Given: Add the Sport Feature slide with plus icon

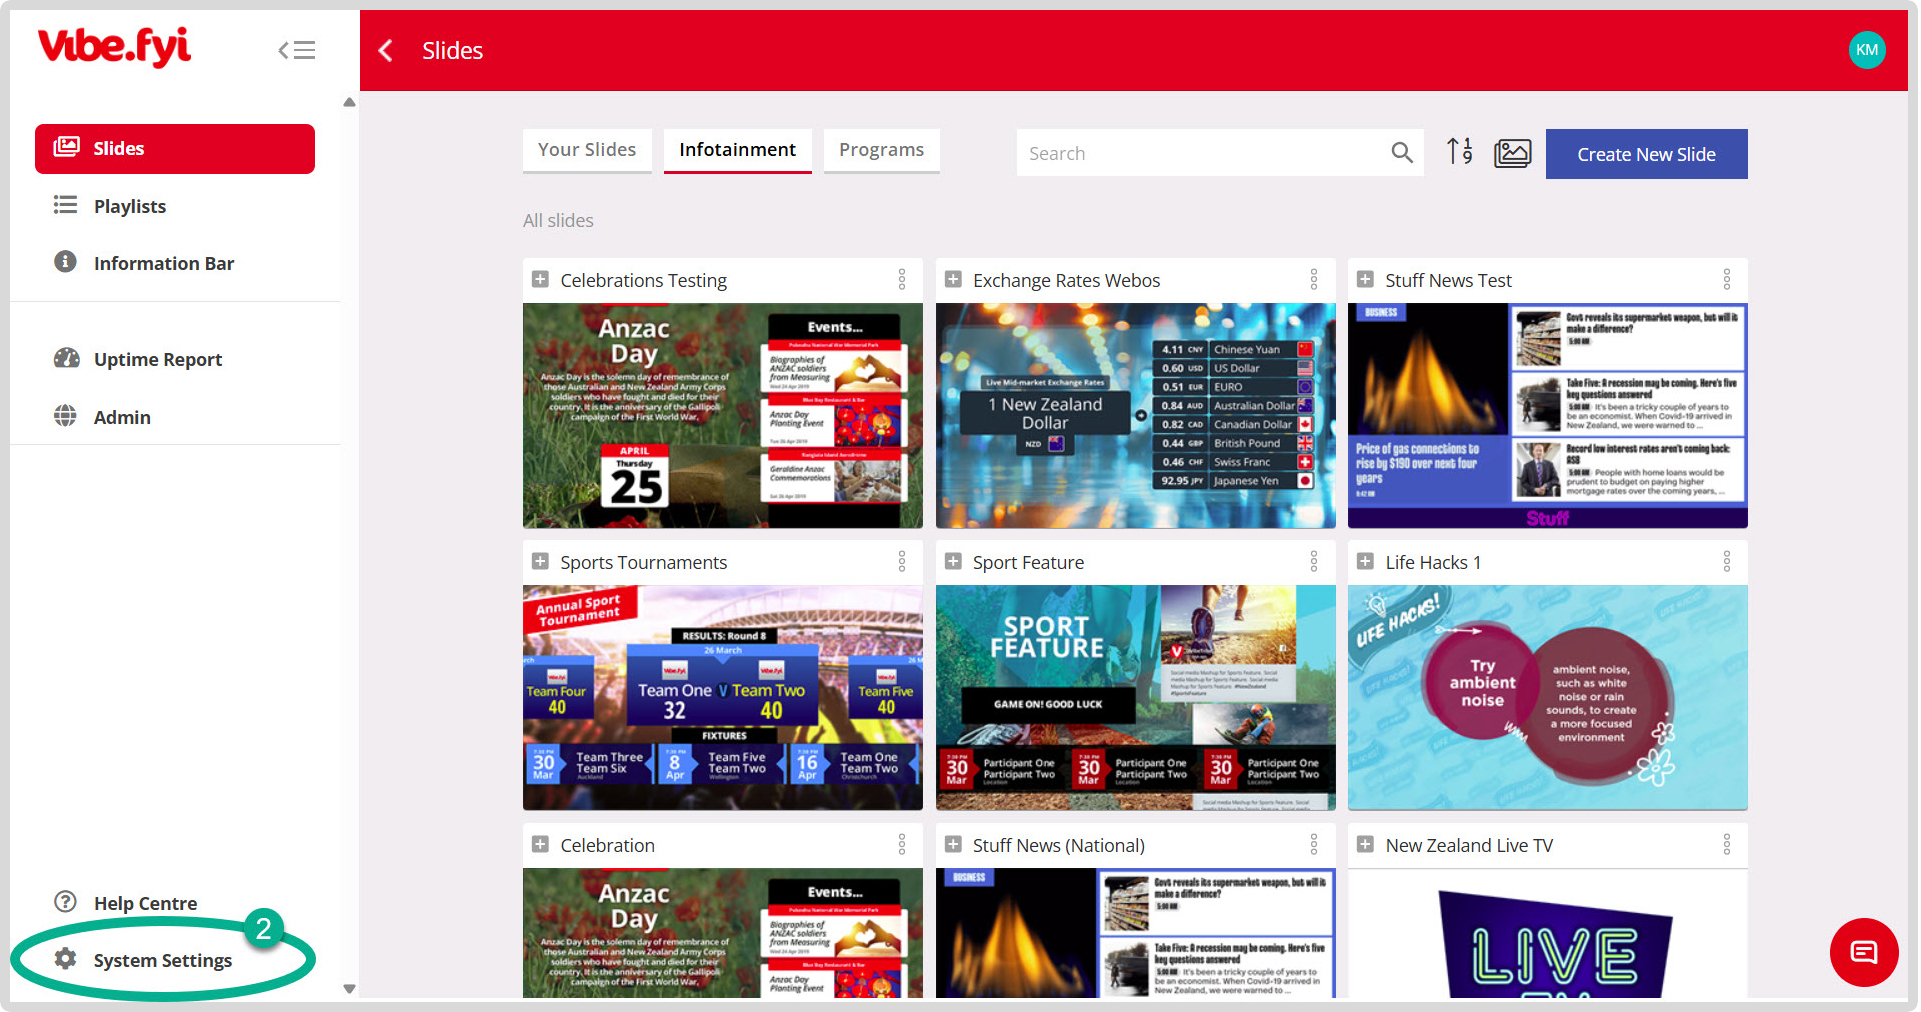Looking at the screenshot, I should click(x=953, y=562).
